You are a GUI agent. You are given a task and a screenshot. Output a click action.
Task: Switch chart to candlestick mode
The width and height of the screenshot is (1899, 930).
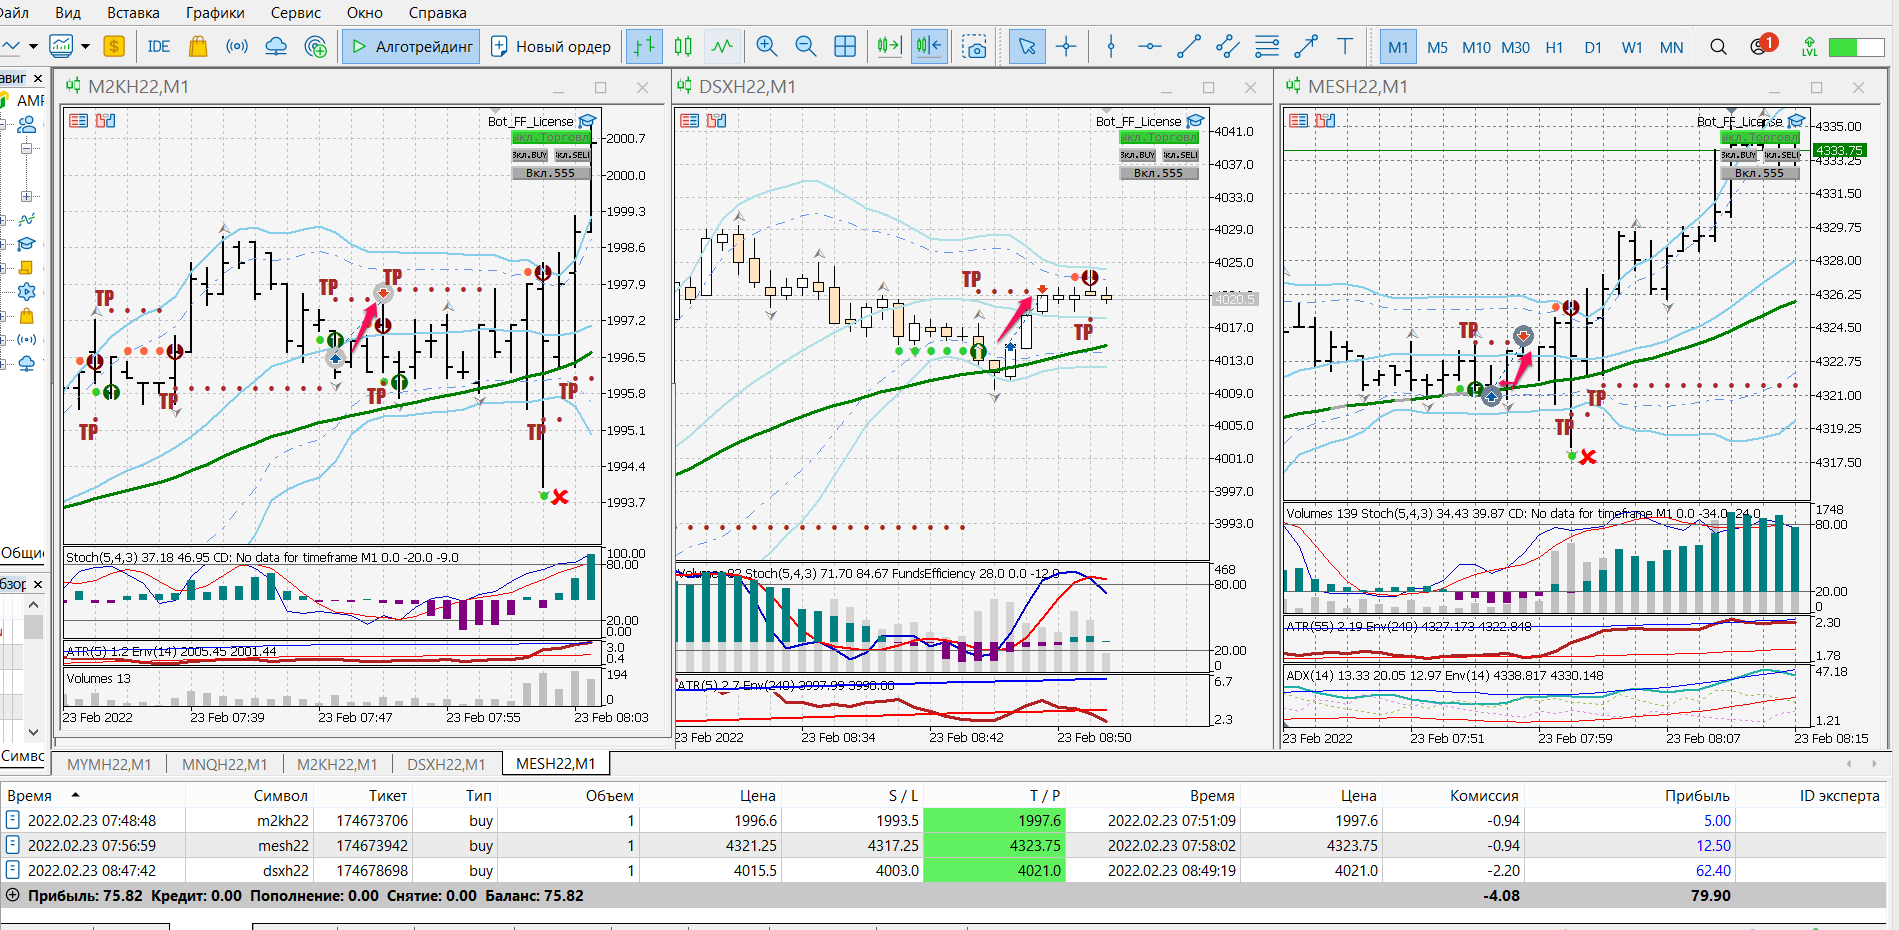point(683,46)
